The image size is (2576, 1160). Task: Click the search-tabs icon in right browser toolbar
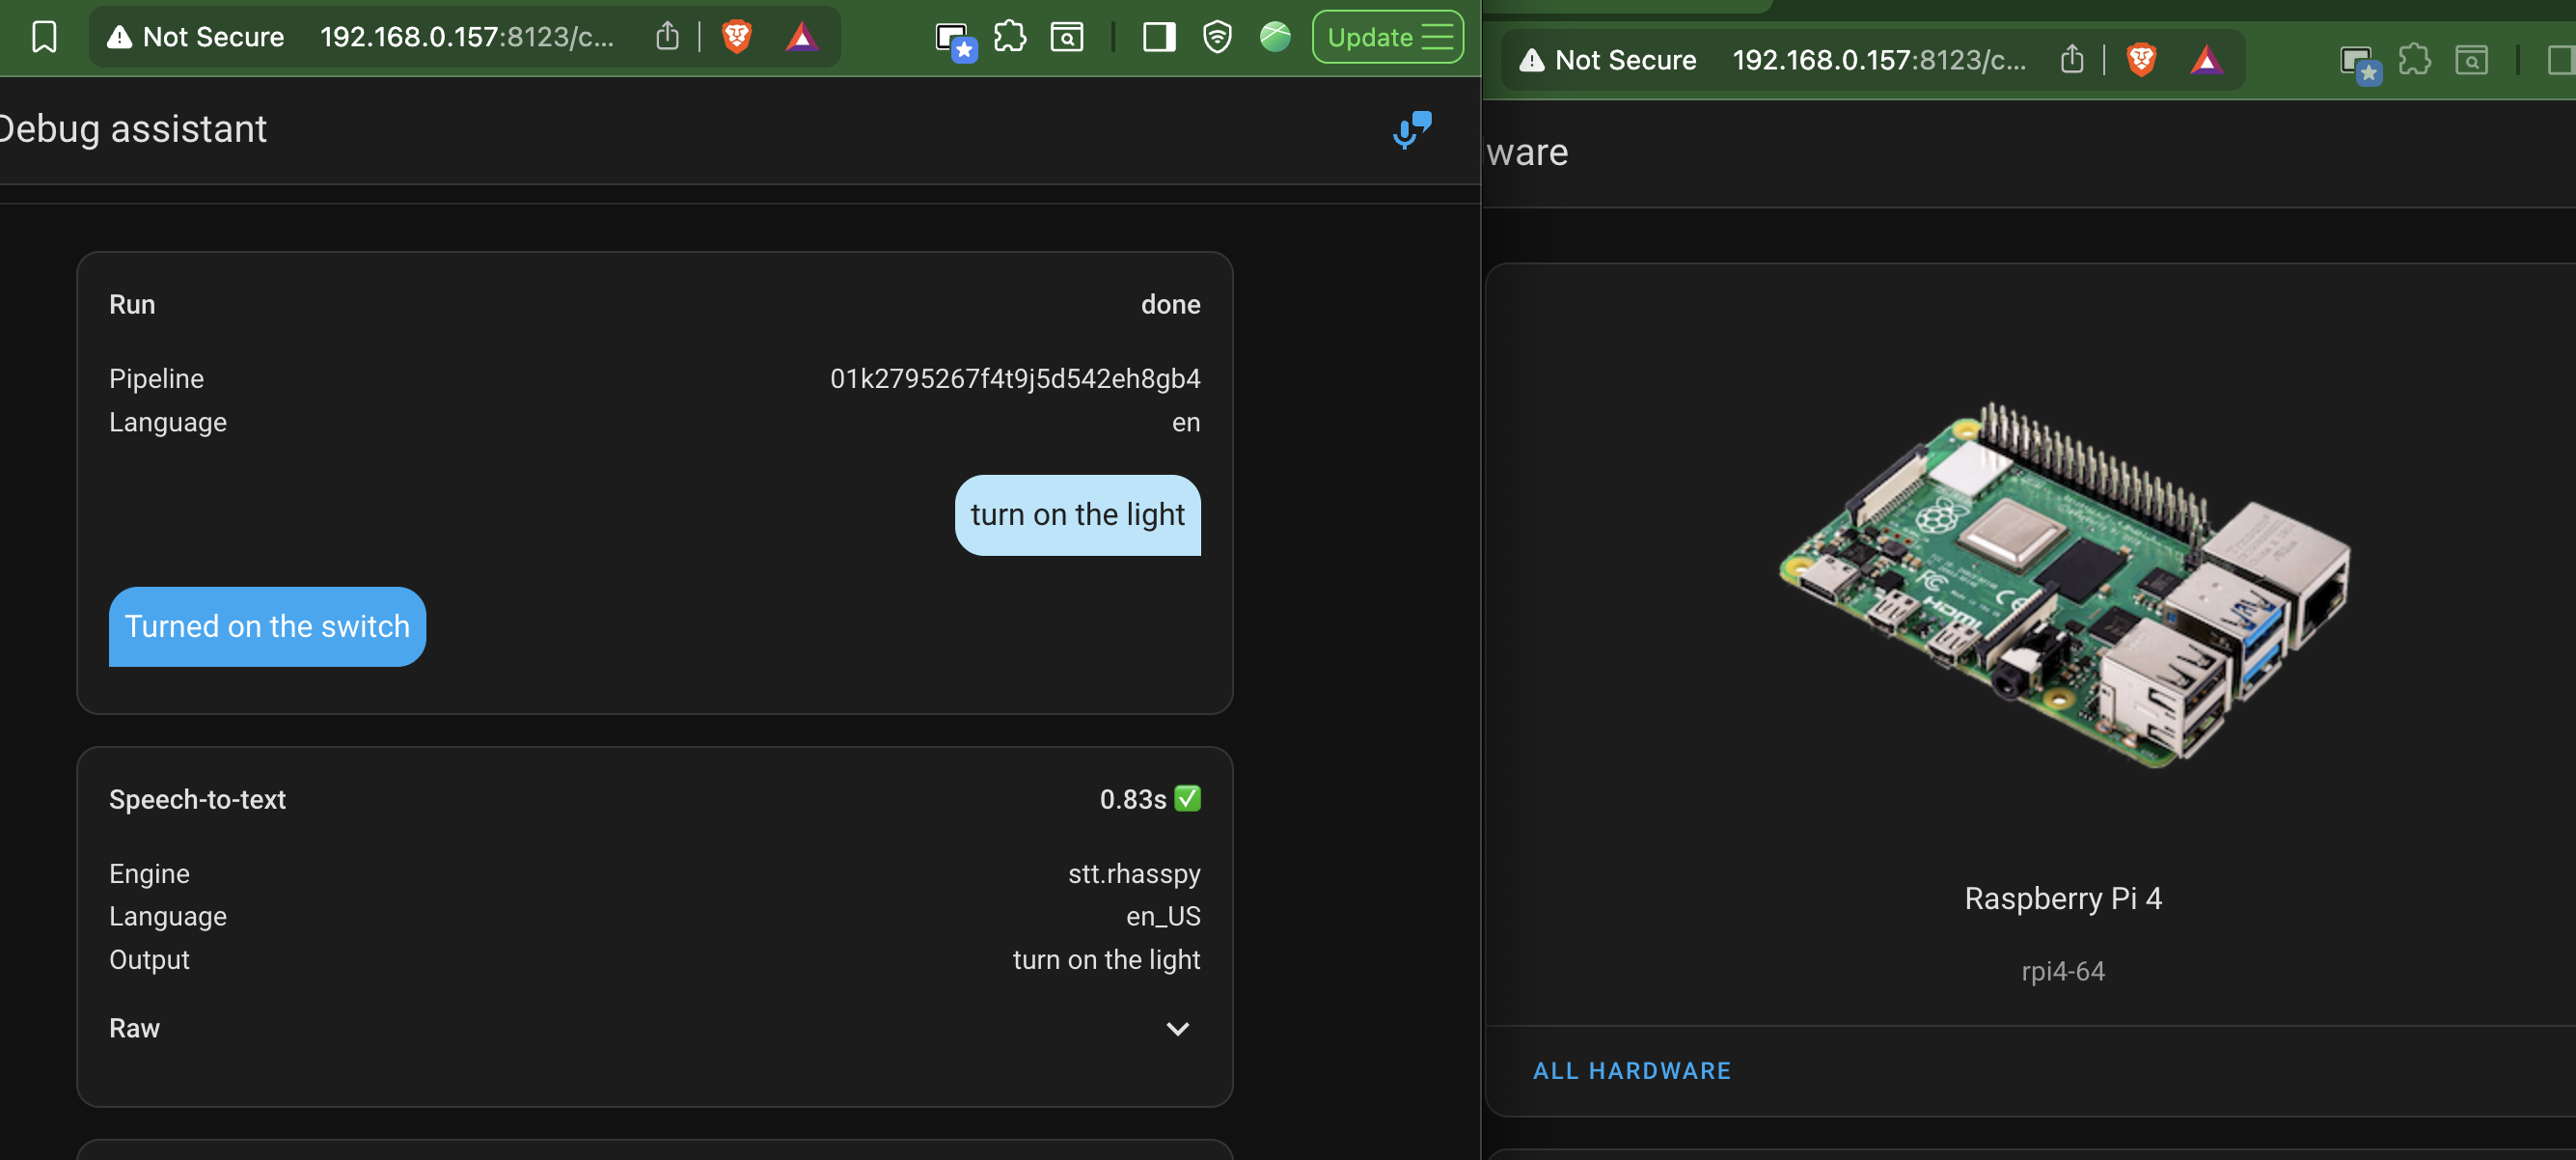pos(2471,60)
